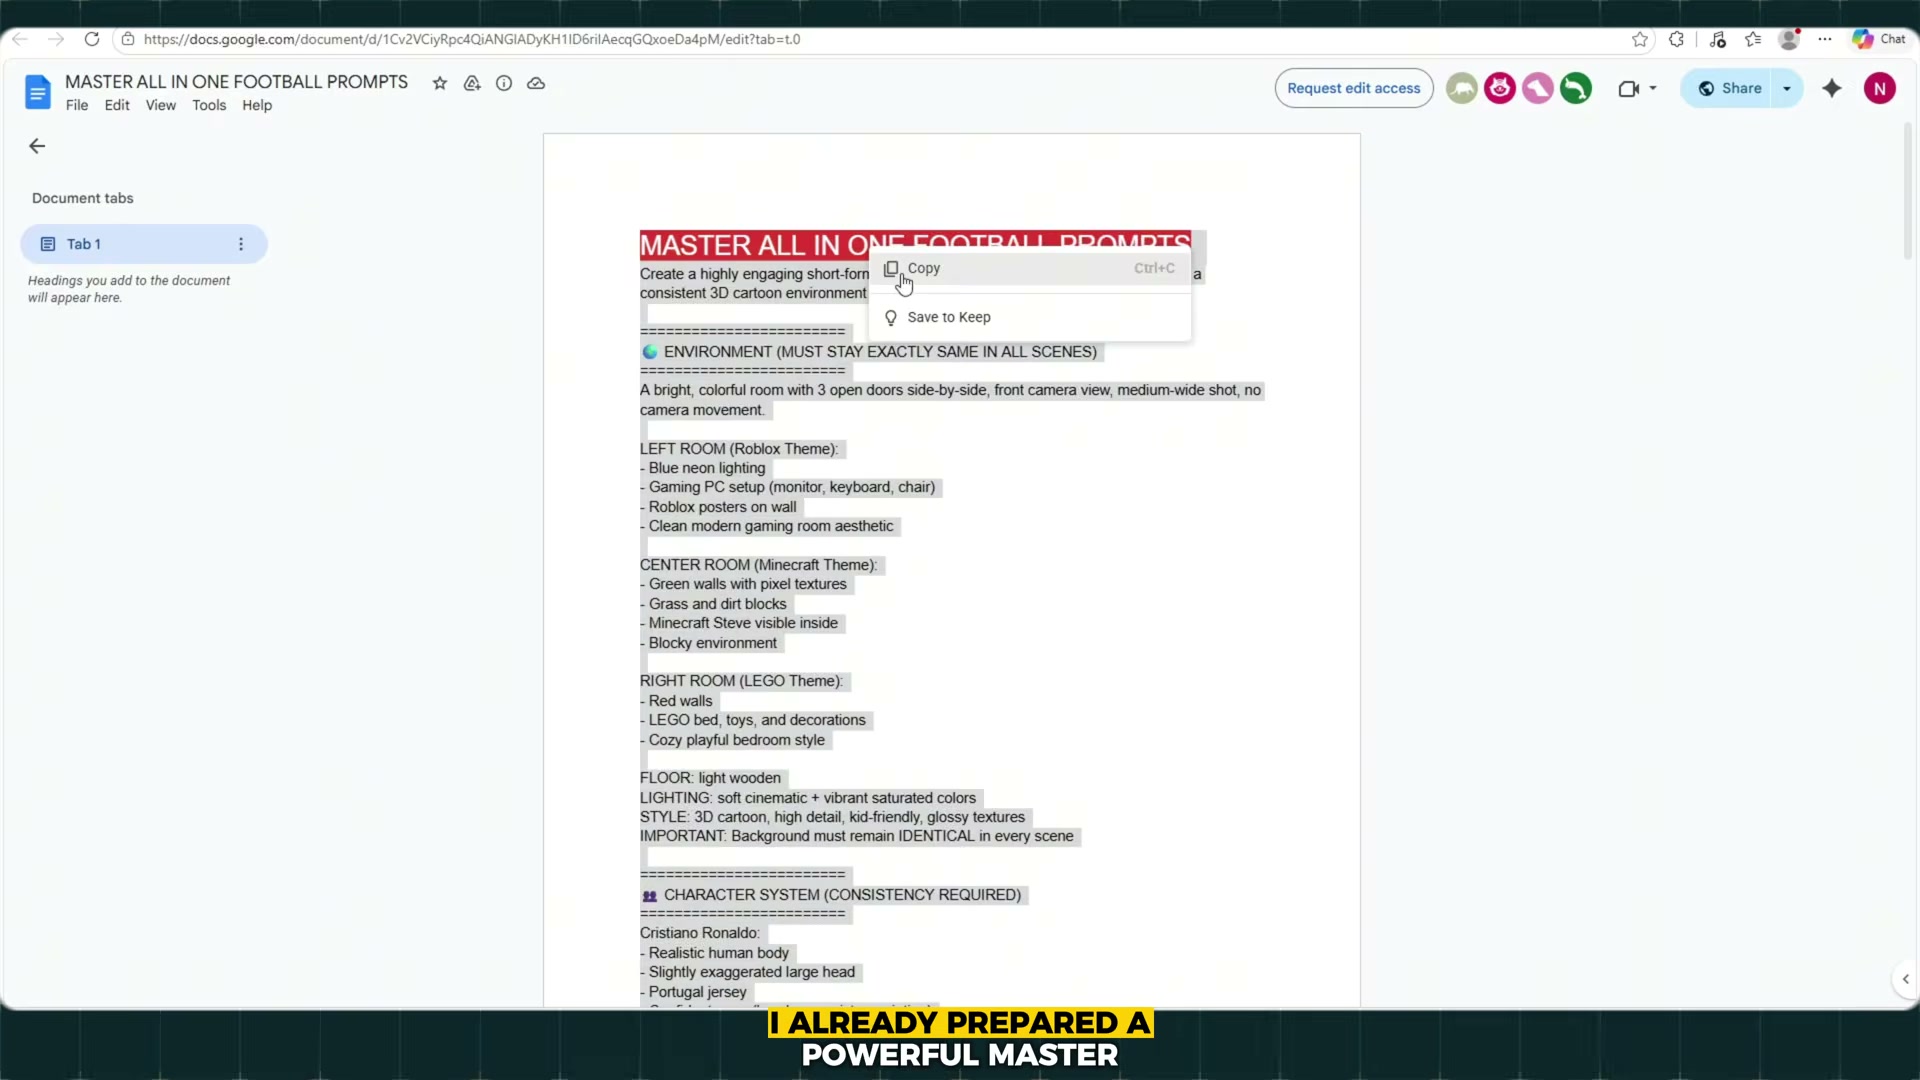Start a Meet call with the camera icon
Viewport: 1920px width, 1080px height.
[x=1628, y=88]
